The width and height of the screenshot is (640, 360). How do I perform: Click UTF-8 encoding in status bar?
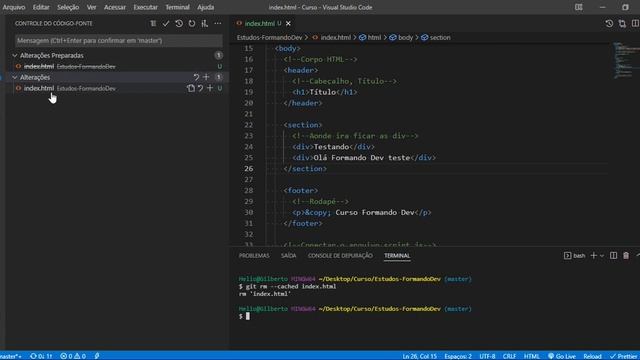(x=487, y=356)
